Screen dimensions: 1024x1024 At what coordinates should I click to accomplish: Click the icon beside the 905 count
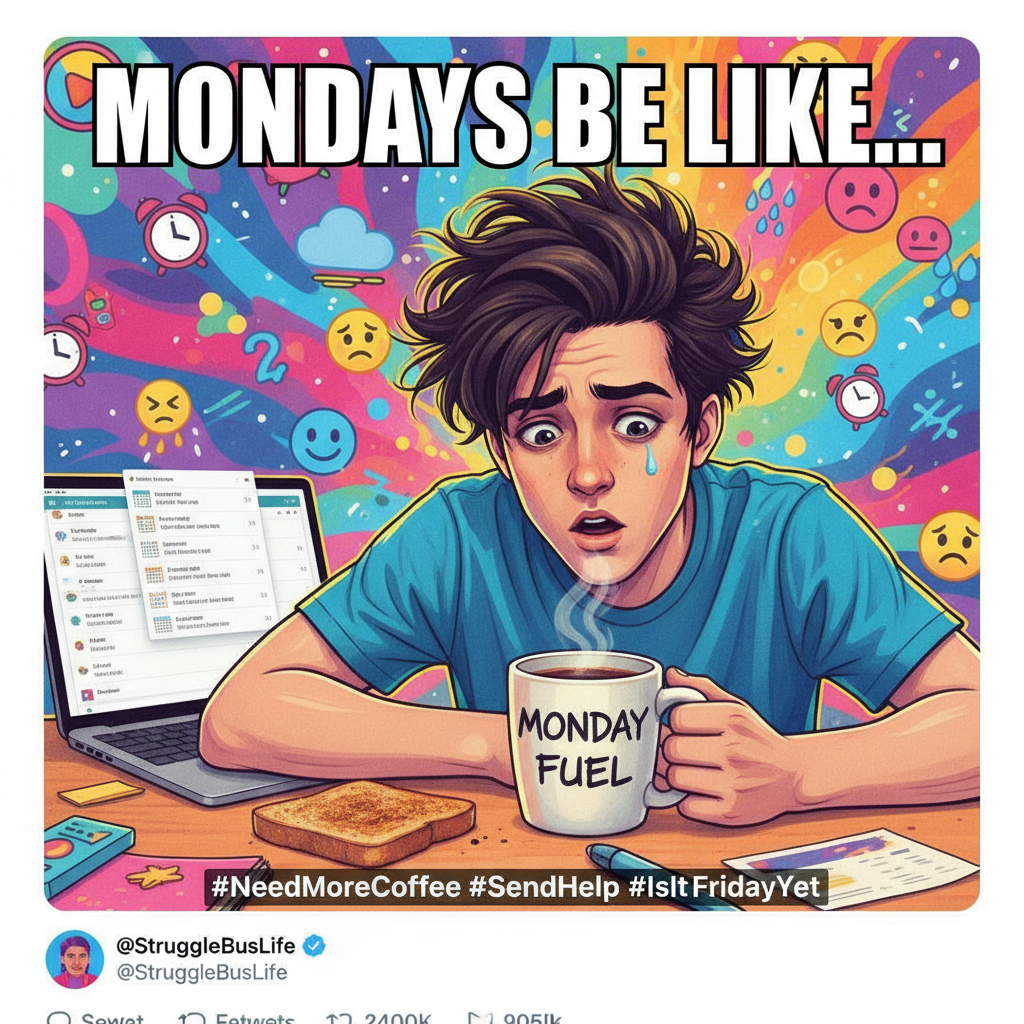pyautogui.click(x=480, y=1018)
